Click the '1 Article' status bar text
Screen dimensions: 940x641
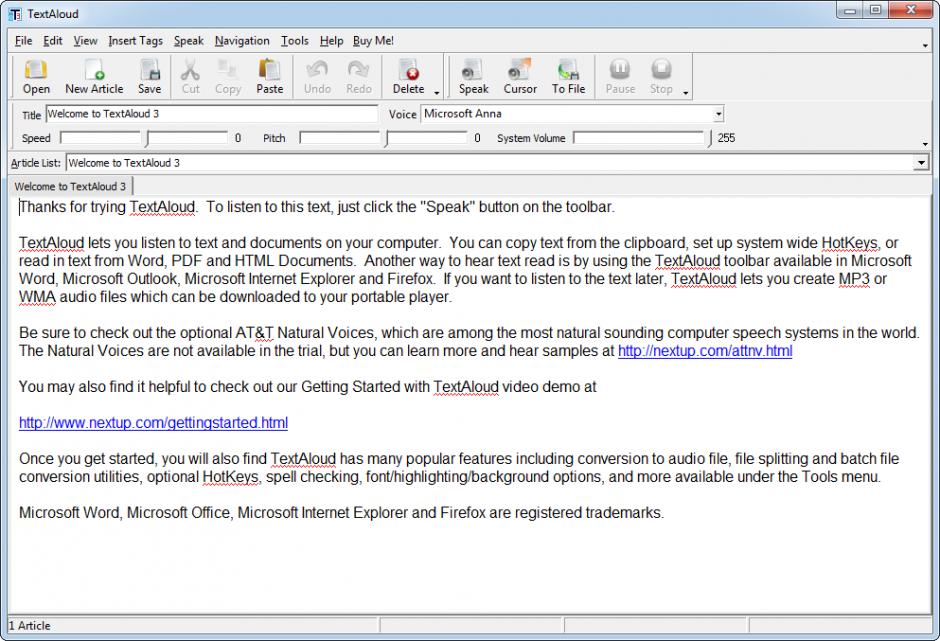[29, 625]
